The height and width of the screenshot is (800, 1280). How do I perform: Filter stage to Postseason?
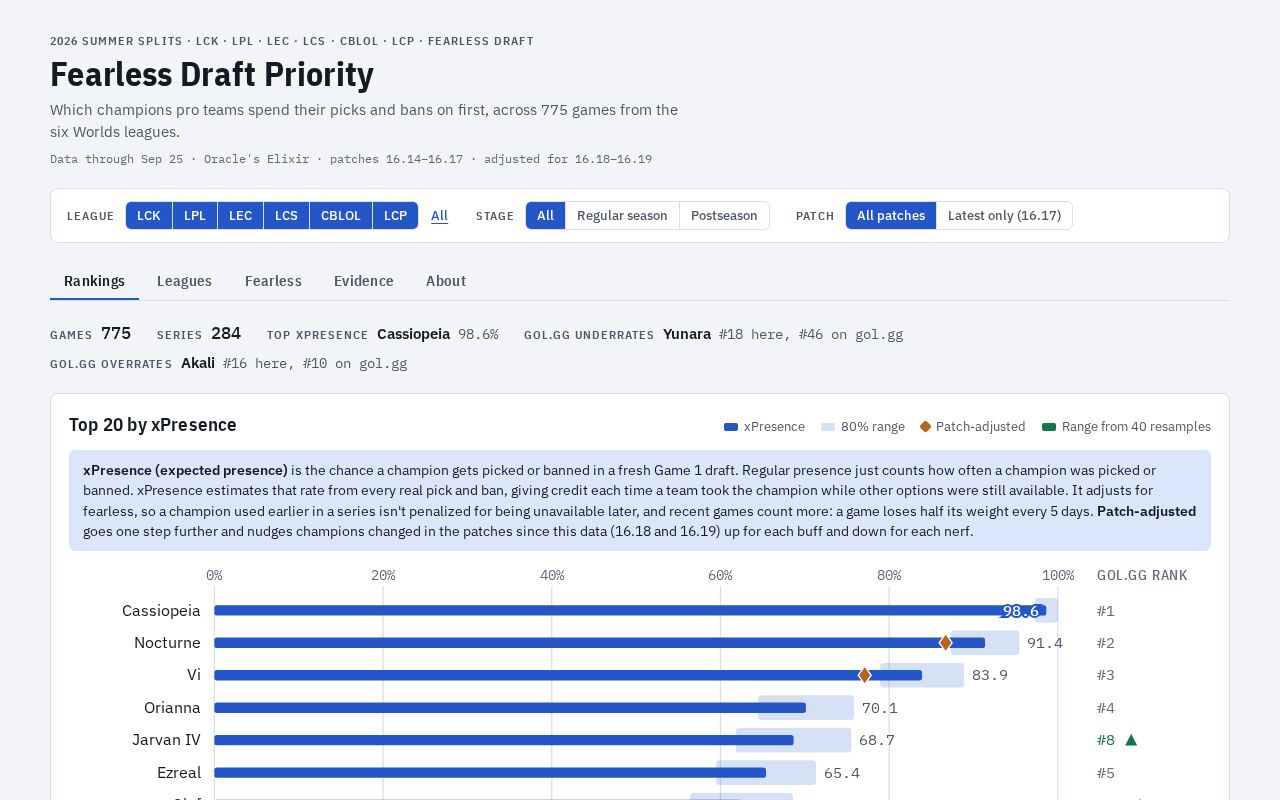pyautogui.click(x=724, y=216)
